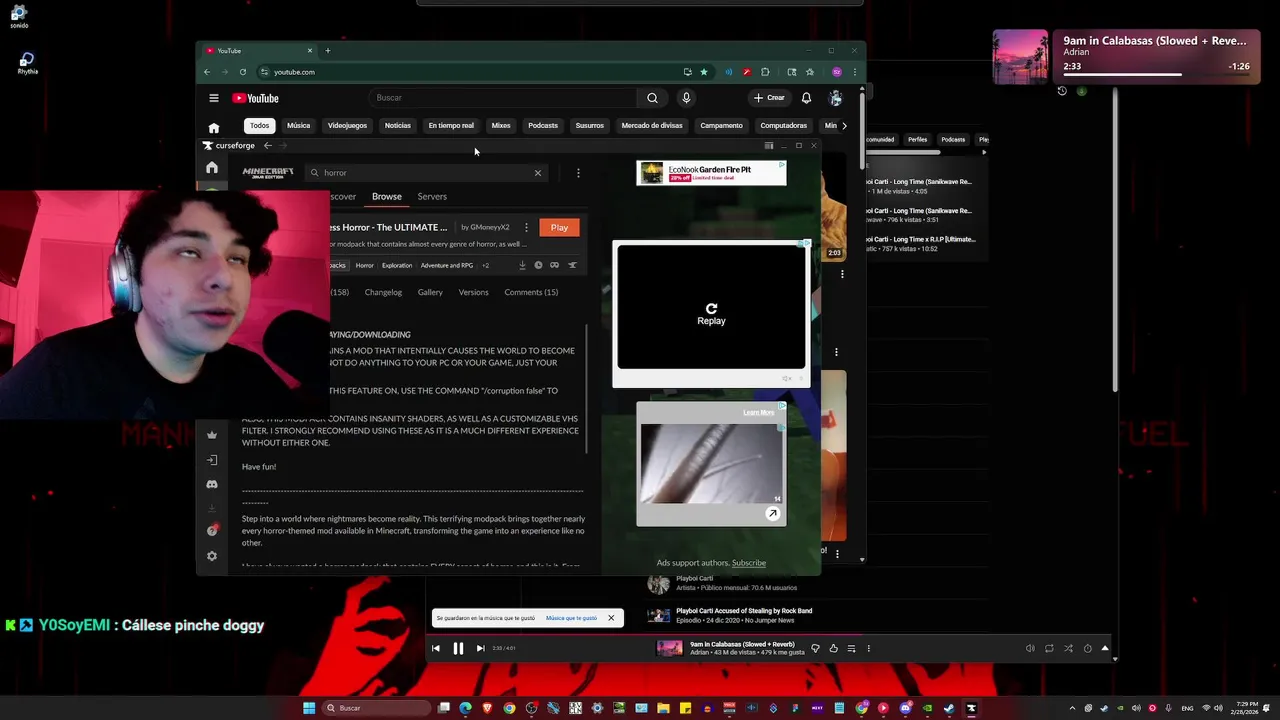Open Discord icon in CurseForge sidebar
This screenshot has width=1280, height=720.
pyautogui.click(x=212, y=484)
